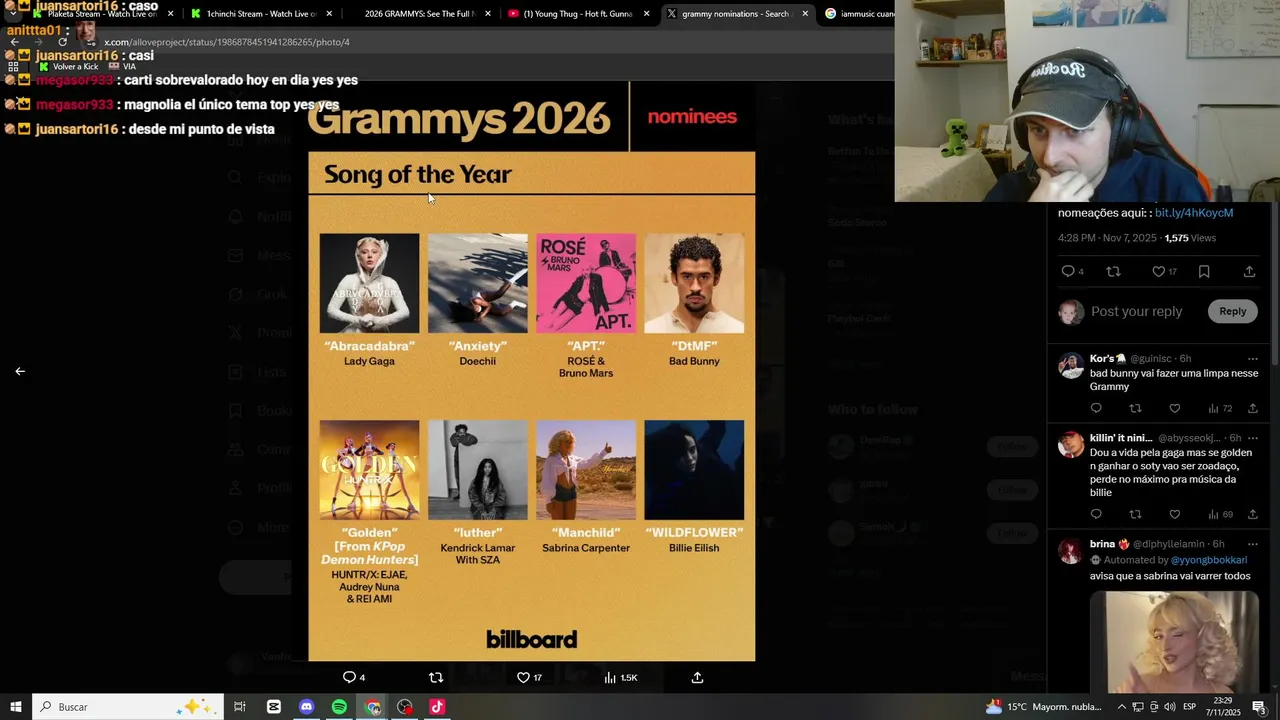The height and width of the screenshot is (720, 1280).
Task: Open @yyongbbokkari profile link
Action: [1209, 560]
